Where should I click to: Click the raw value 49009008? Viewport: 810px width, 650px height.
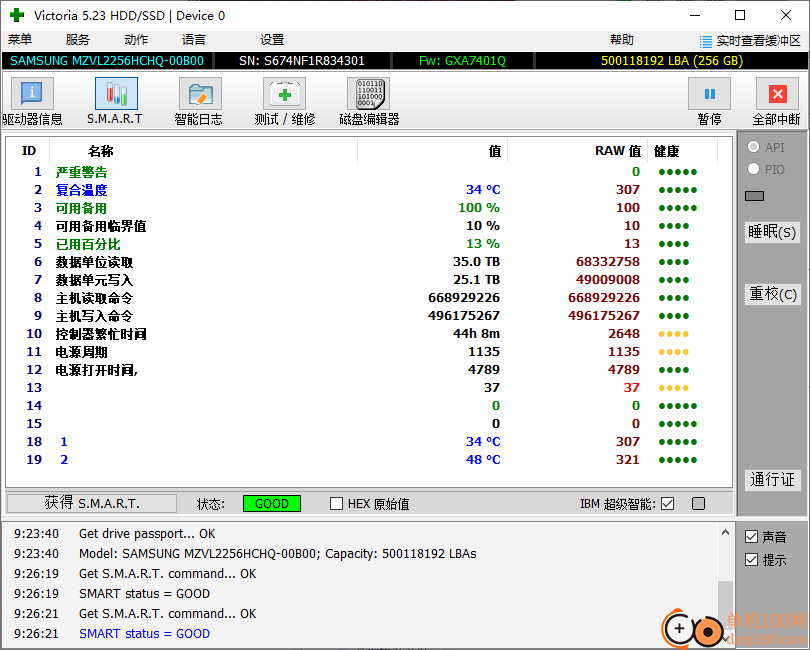[x=608, y=280]
